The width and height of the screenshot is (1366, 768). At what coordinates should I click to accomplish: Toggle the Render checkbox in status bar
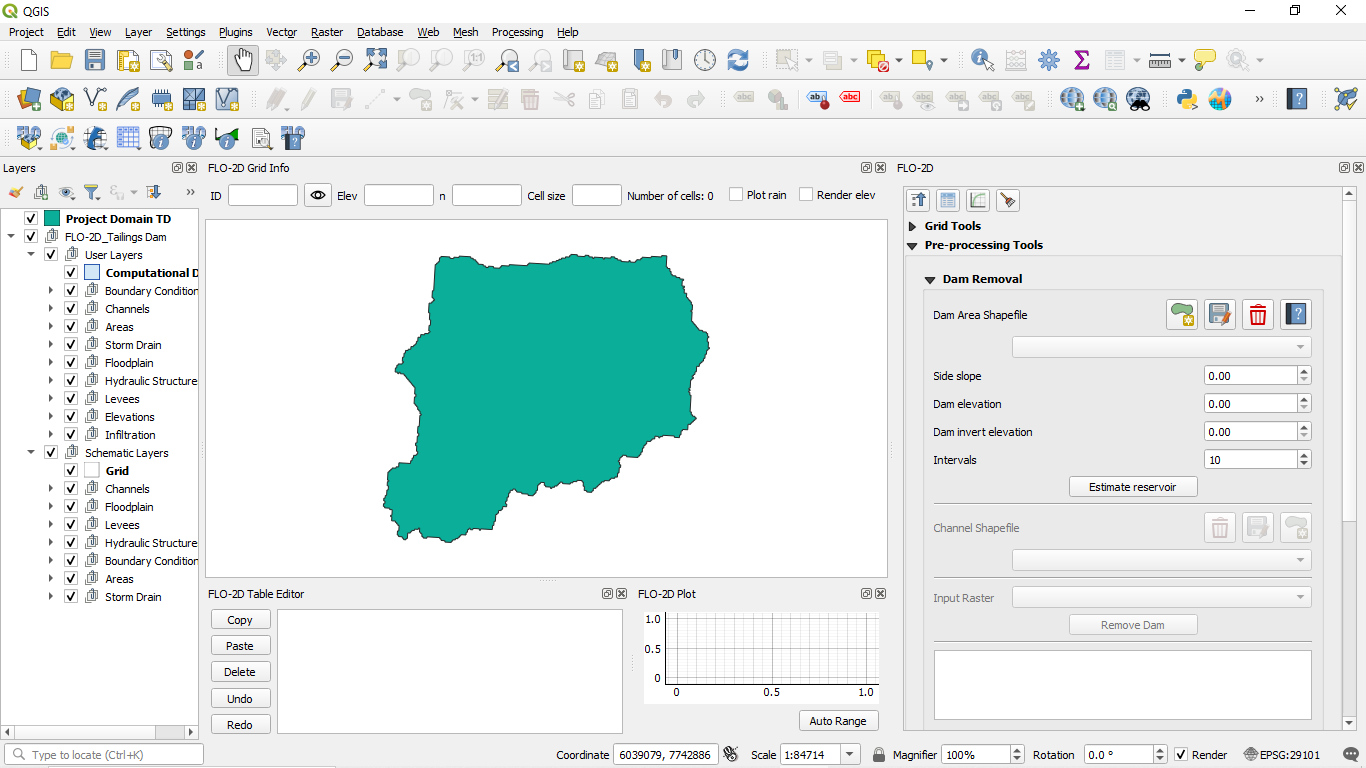coord(1181,755)
